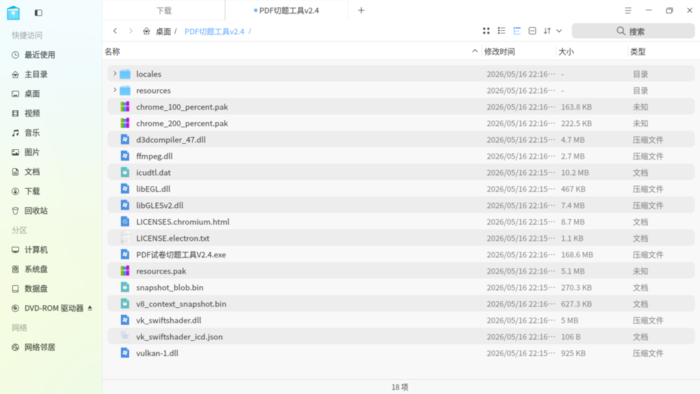Select the locales folder row
700x394 pixels.
click(x=401, y=74)
